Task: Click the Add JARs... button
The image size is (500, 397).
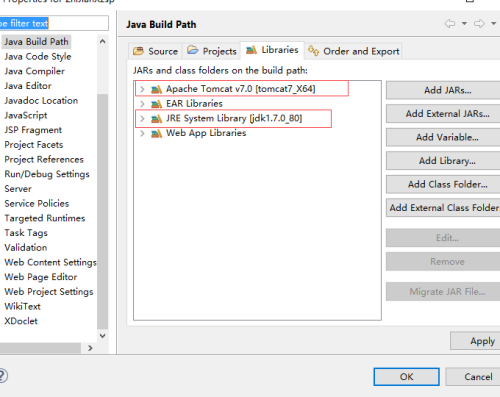Action: tap(443, 90)
